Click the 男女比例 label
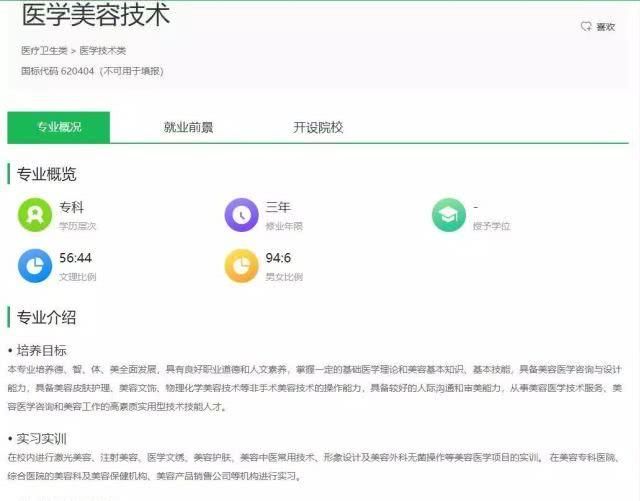 click(x=284, y=277)
